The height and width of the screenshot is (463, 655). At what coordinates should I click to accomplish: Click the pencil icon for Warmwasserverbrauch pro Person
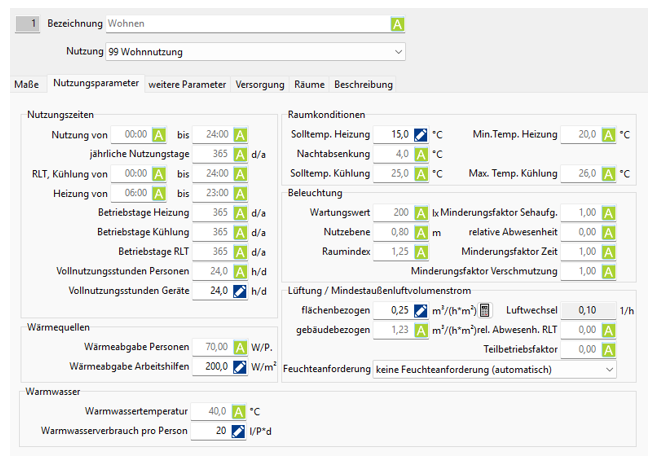[x=241, y=431]
